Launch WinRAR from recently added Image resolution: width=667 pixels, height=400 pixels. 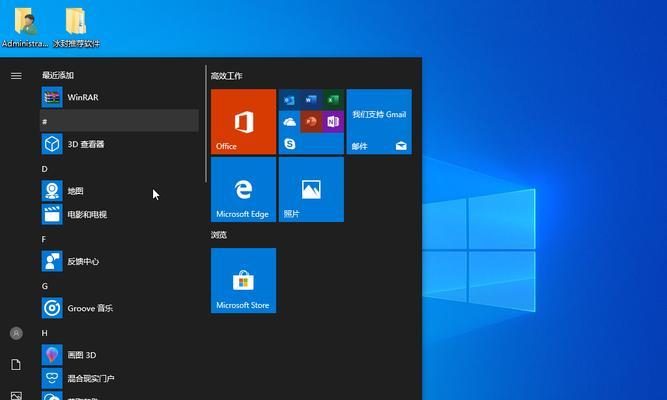119,97
